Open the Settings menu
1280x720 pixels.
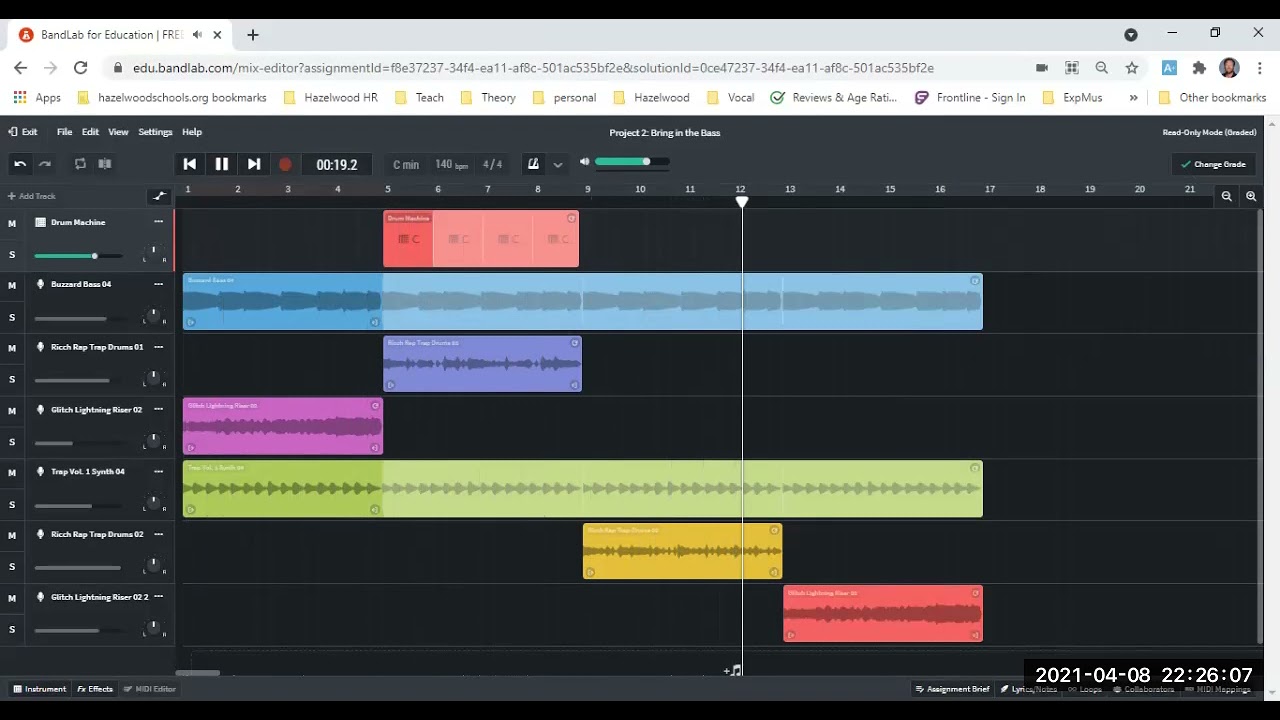155,132
